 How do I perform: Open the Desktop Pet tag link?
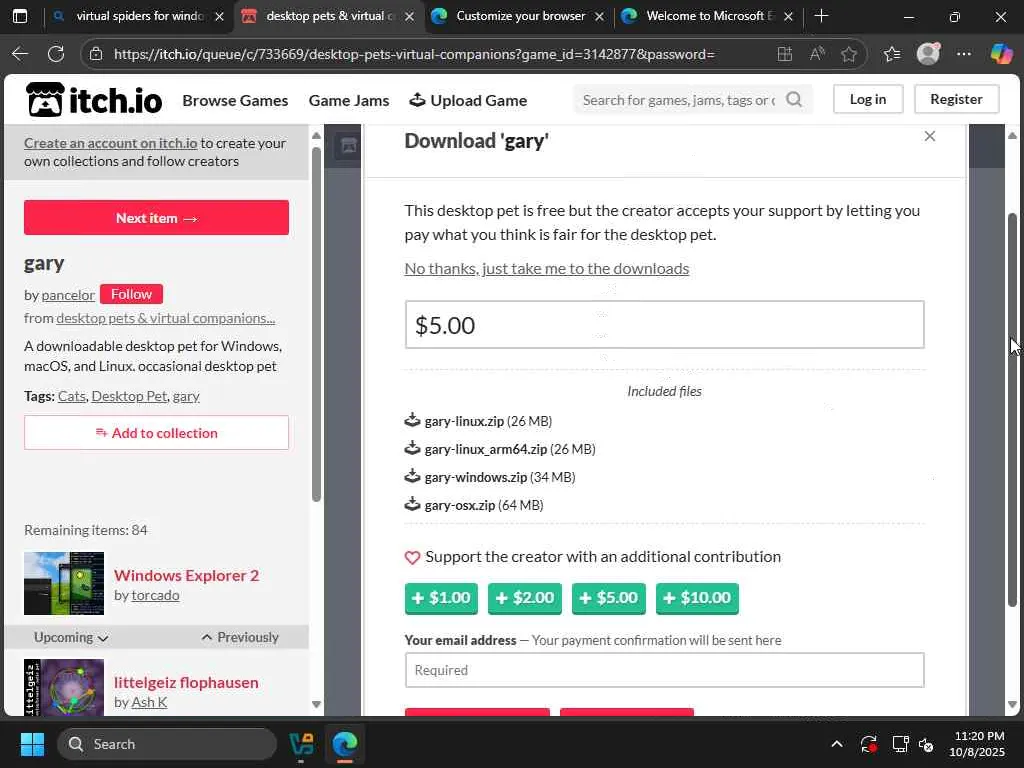129,396
